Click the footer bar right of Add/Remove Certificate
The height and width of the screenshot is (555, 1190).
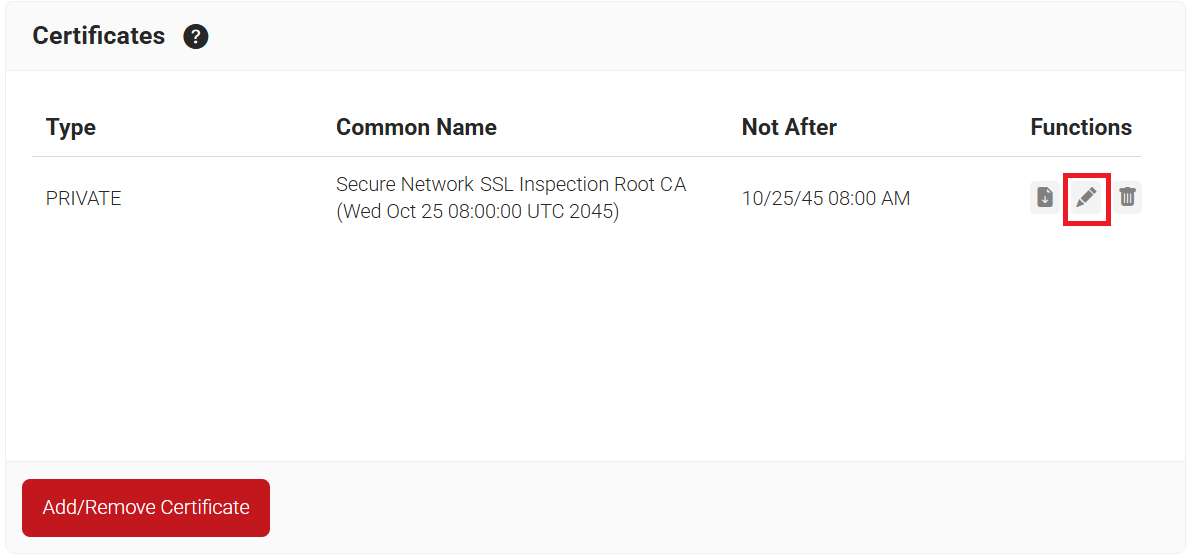720,508
